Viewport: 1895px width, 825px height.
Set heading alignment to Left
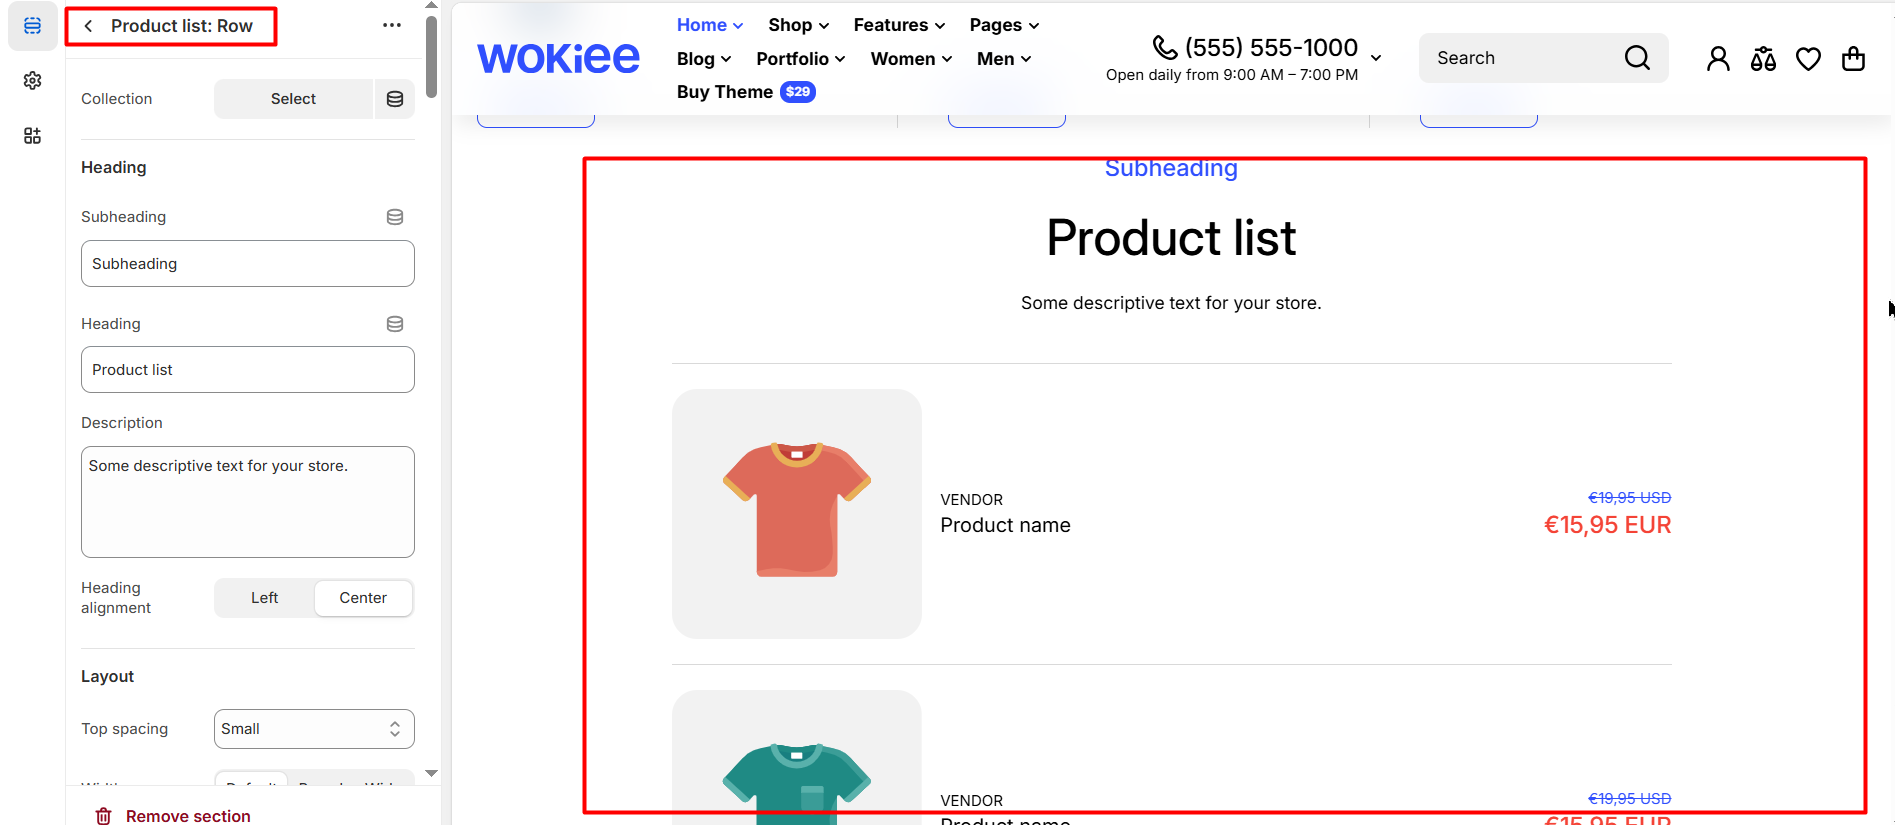click(265, 598)
